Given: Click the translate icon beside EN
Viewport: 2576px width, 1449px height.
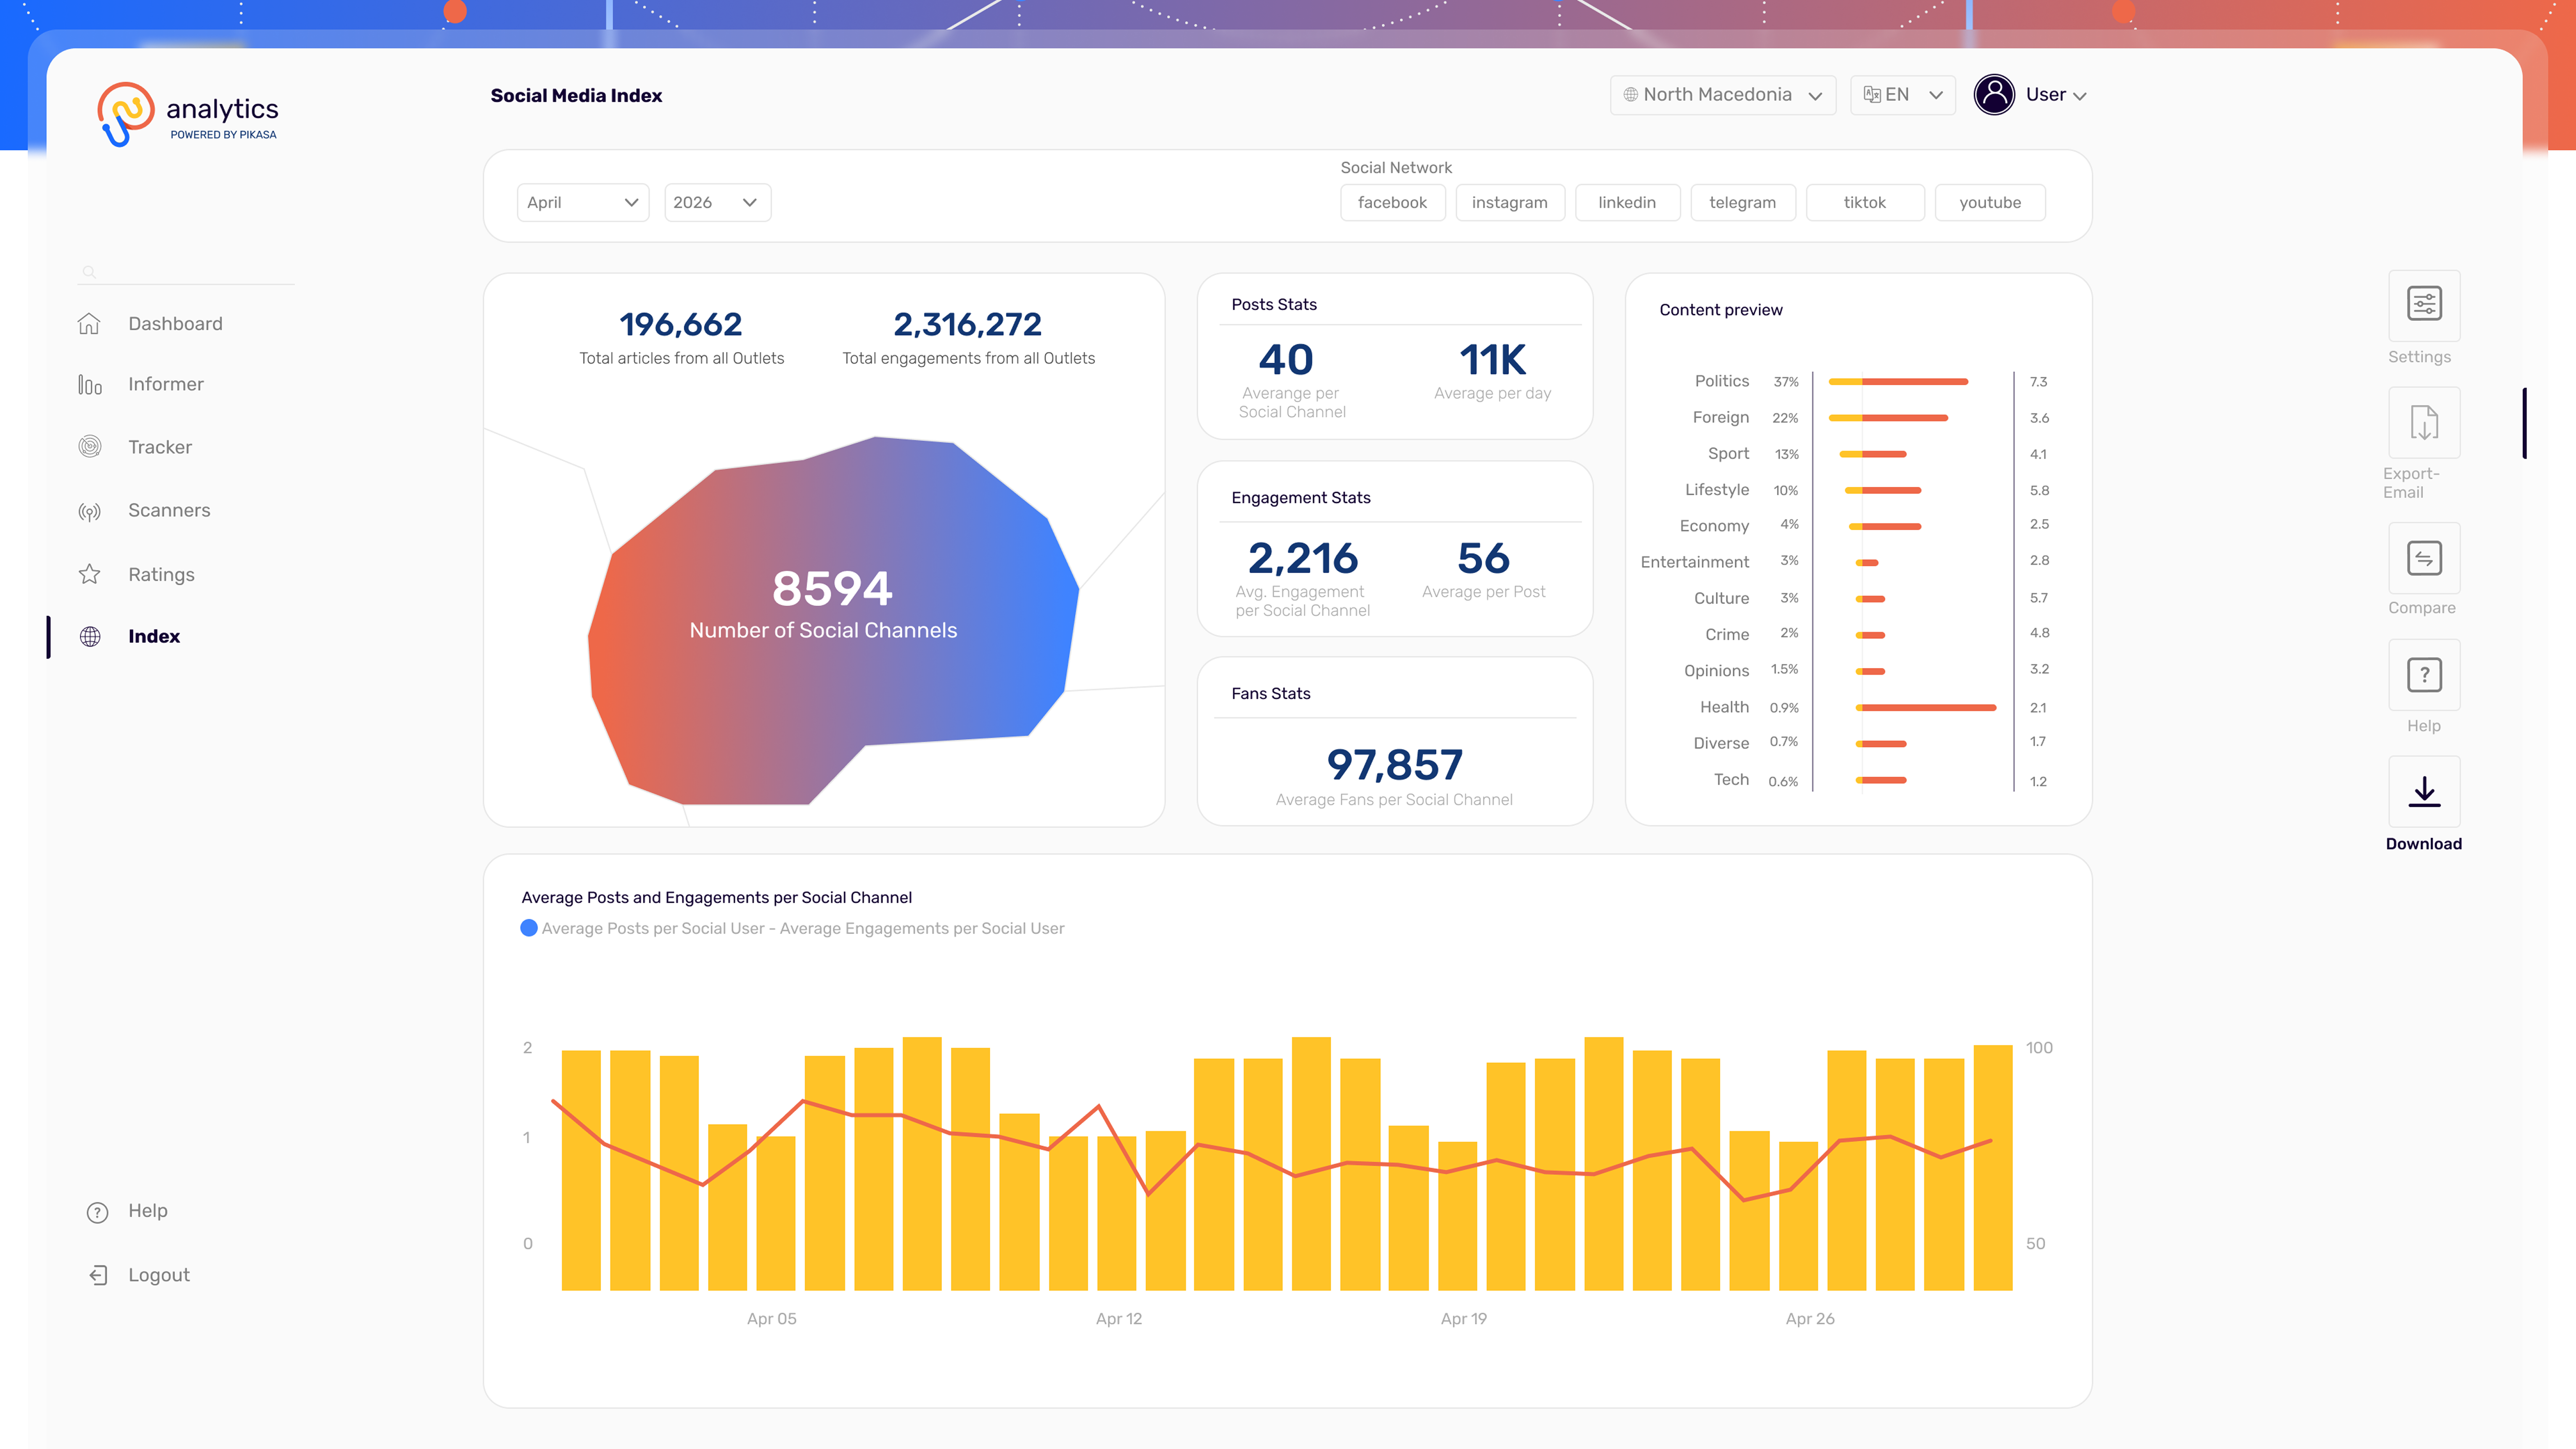Looking at the screenshot, I should 1871,95.
